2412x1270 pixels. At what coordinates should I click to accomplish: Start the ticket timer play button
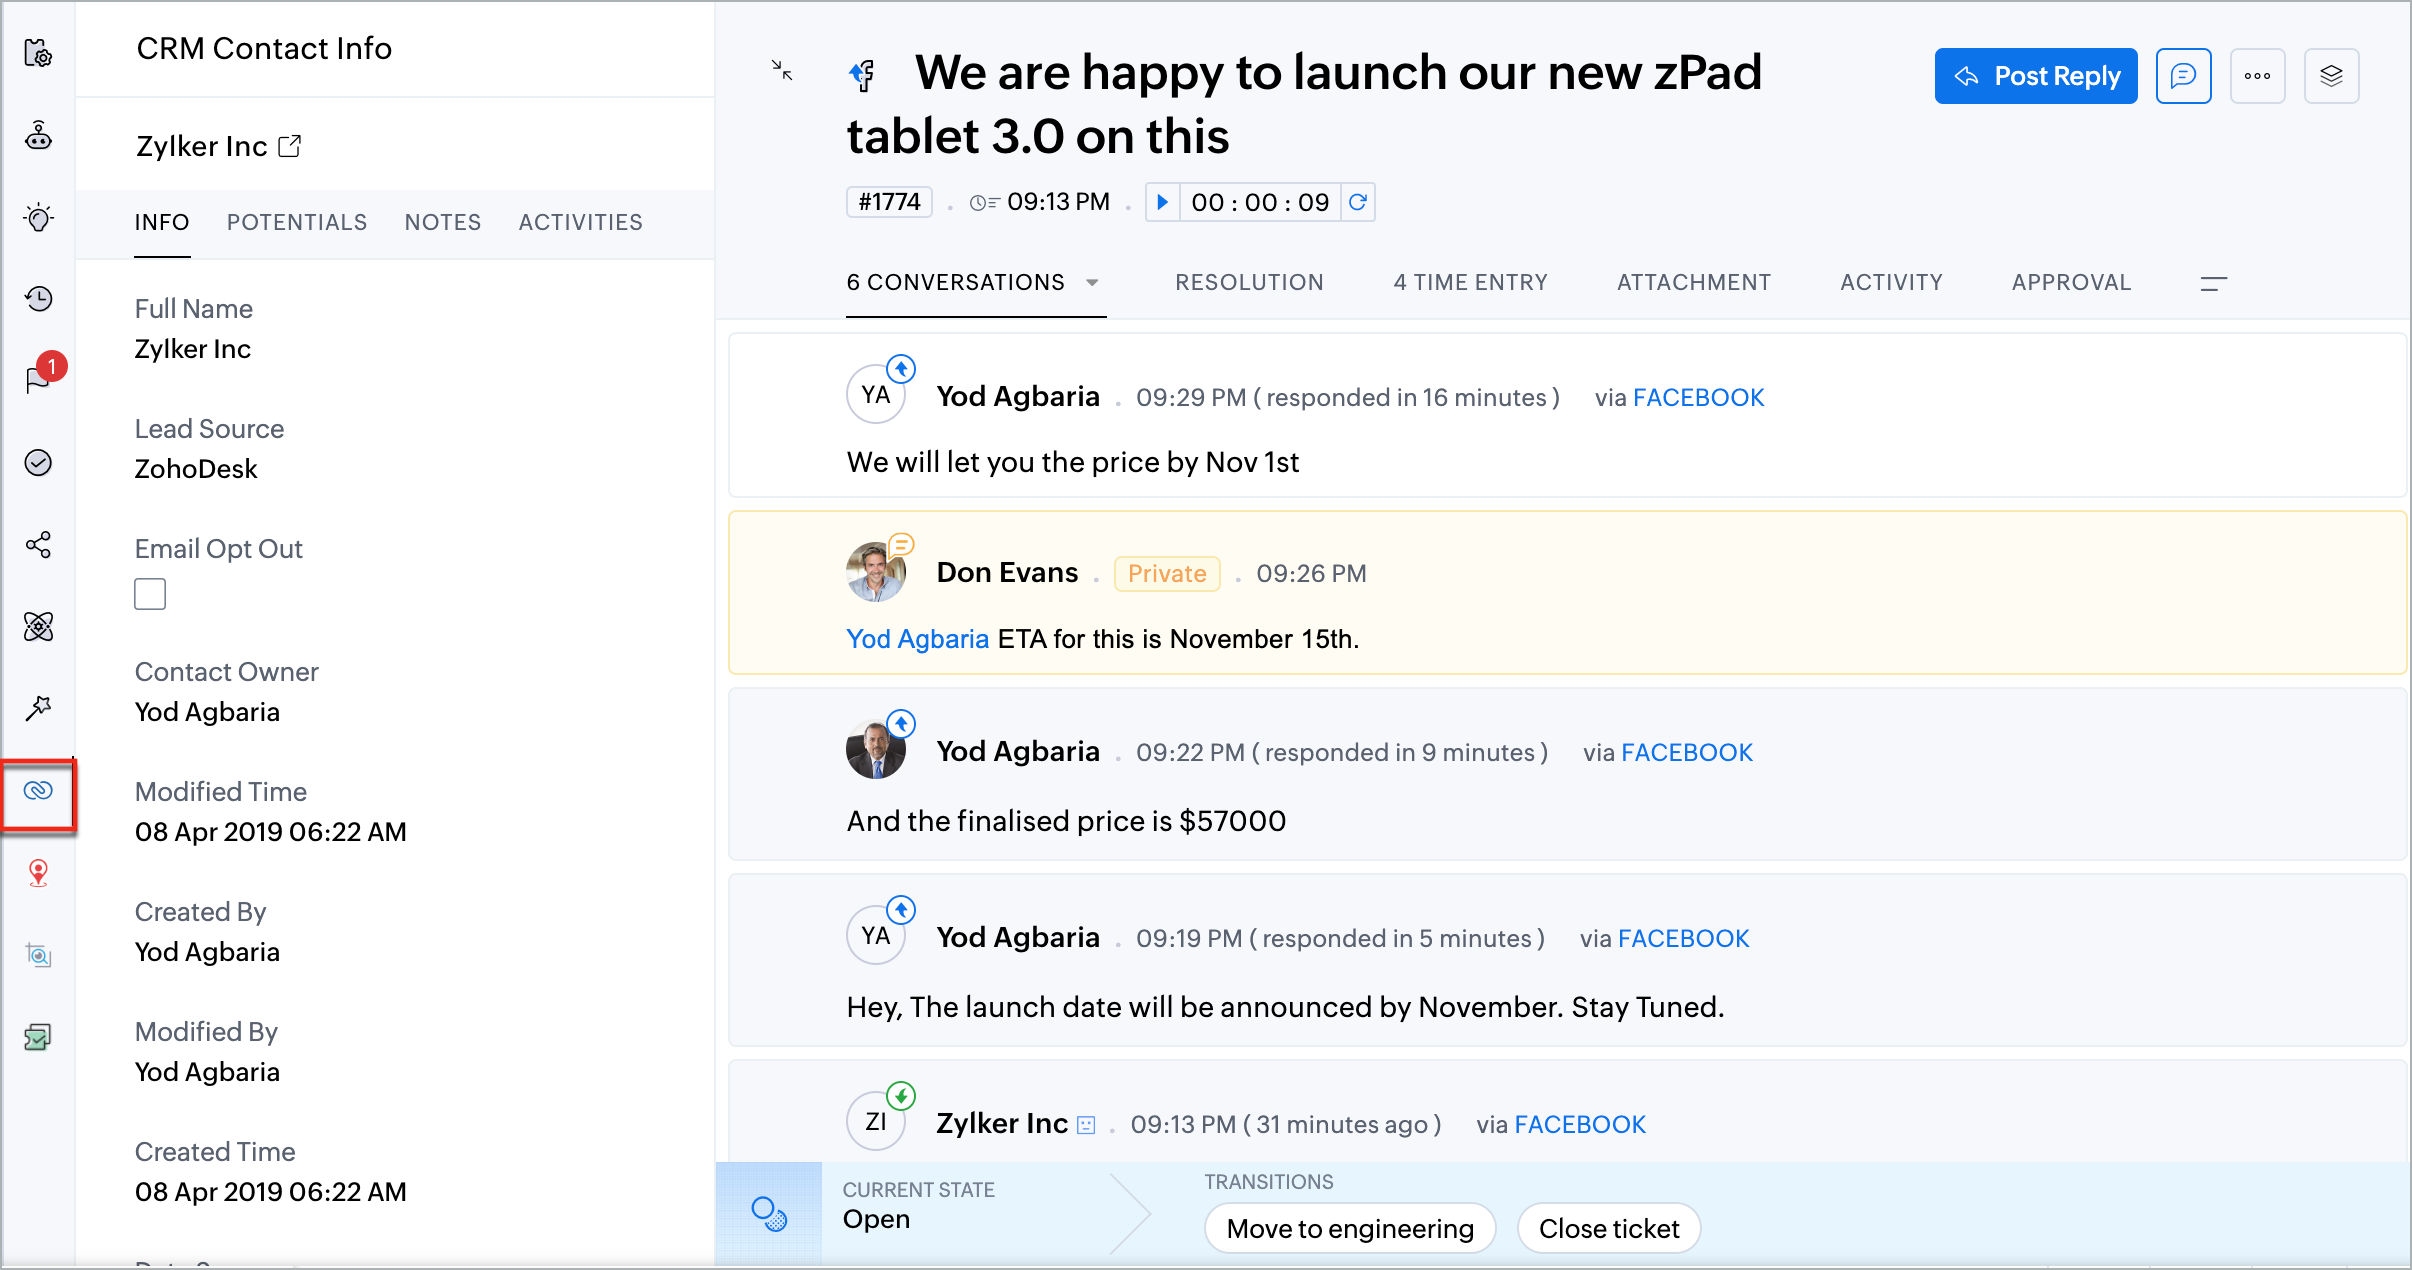1162,202
